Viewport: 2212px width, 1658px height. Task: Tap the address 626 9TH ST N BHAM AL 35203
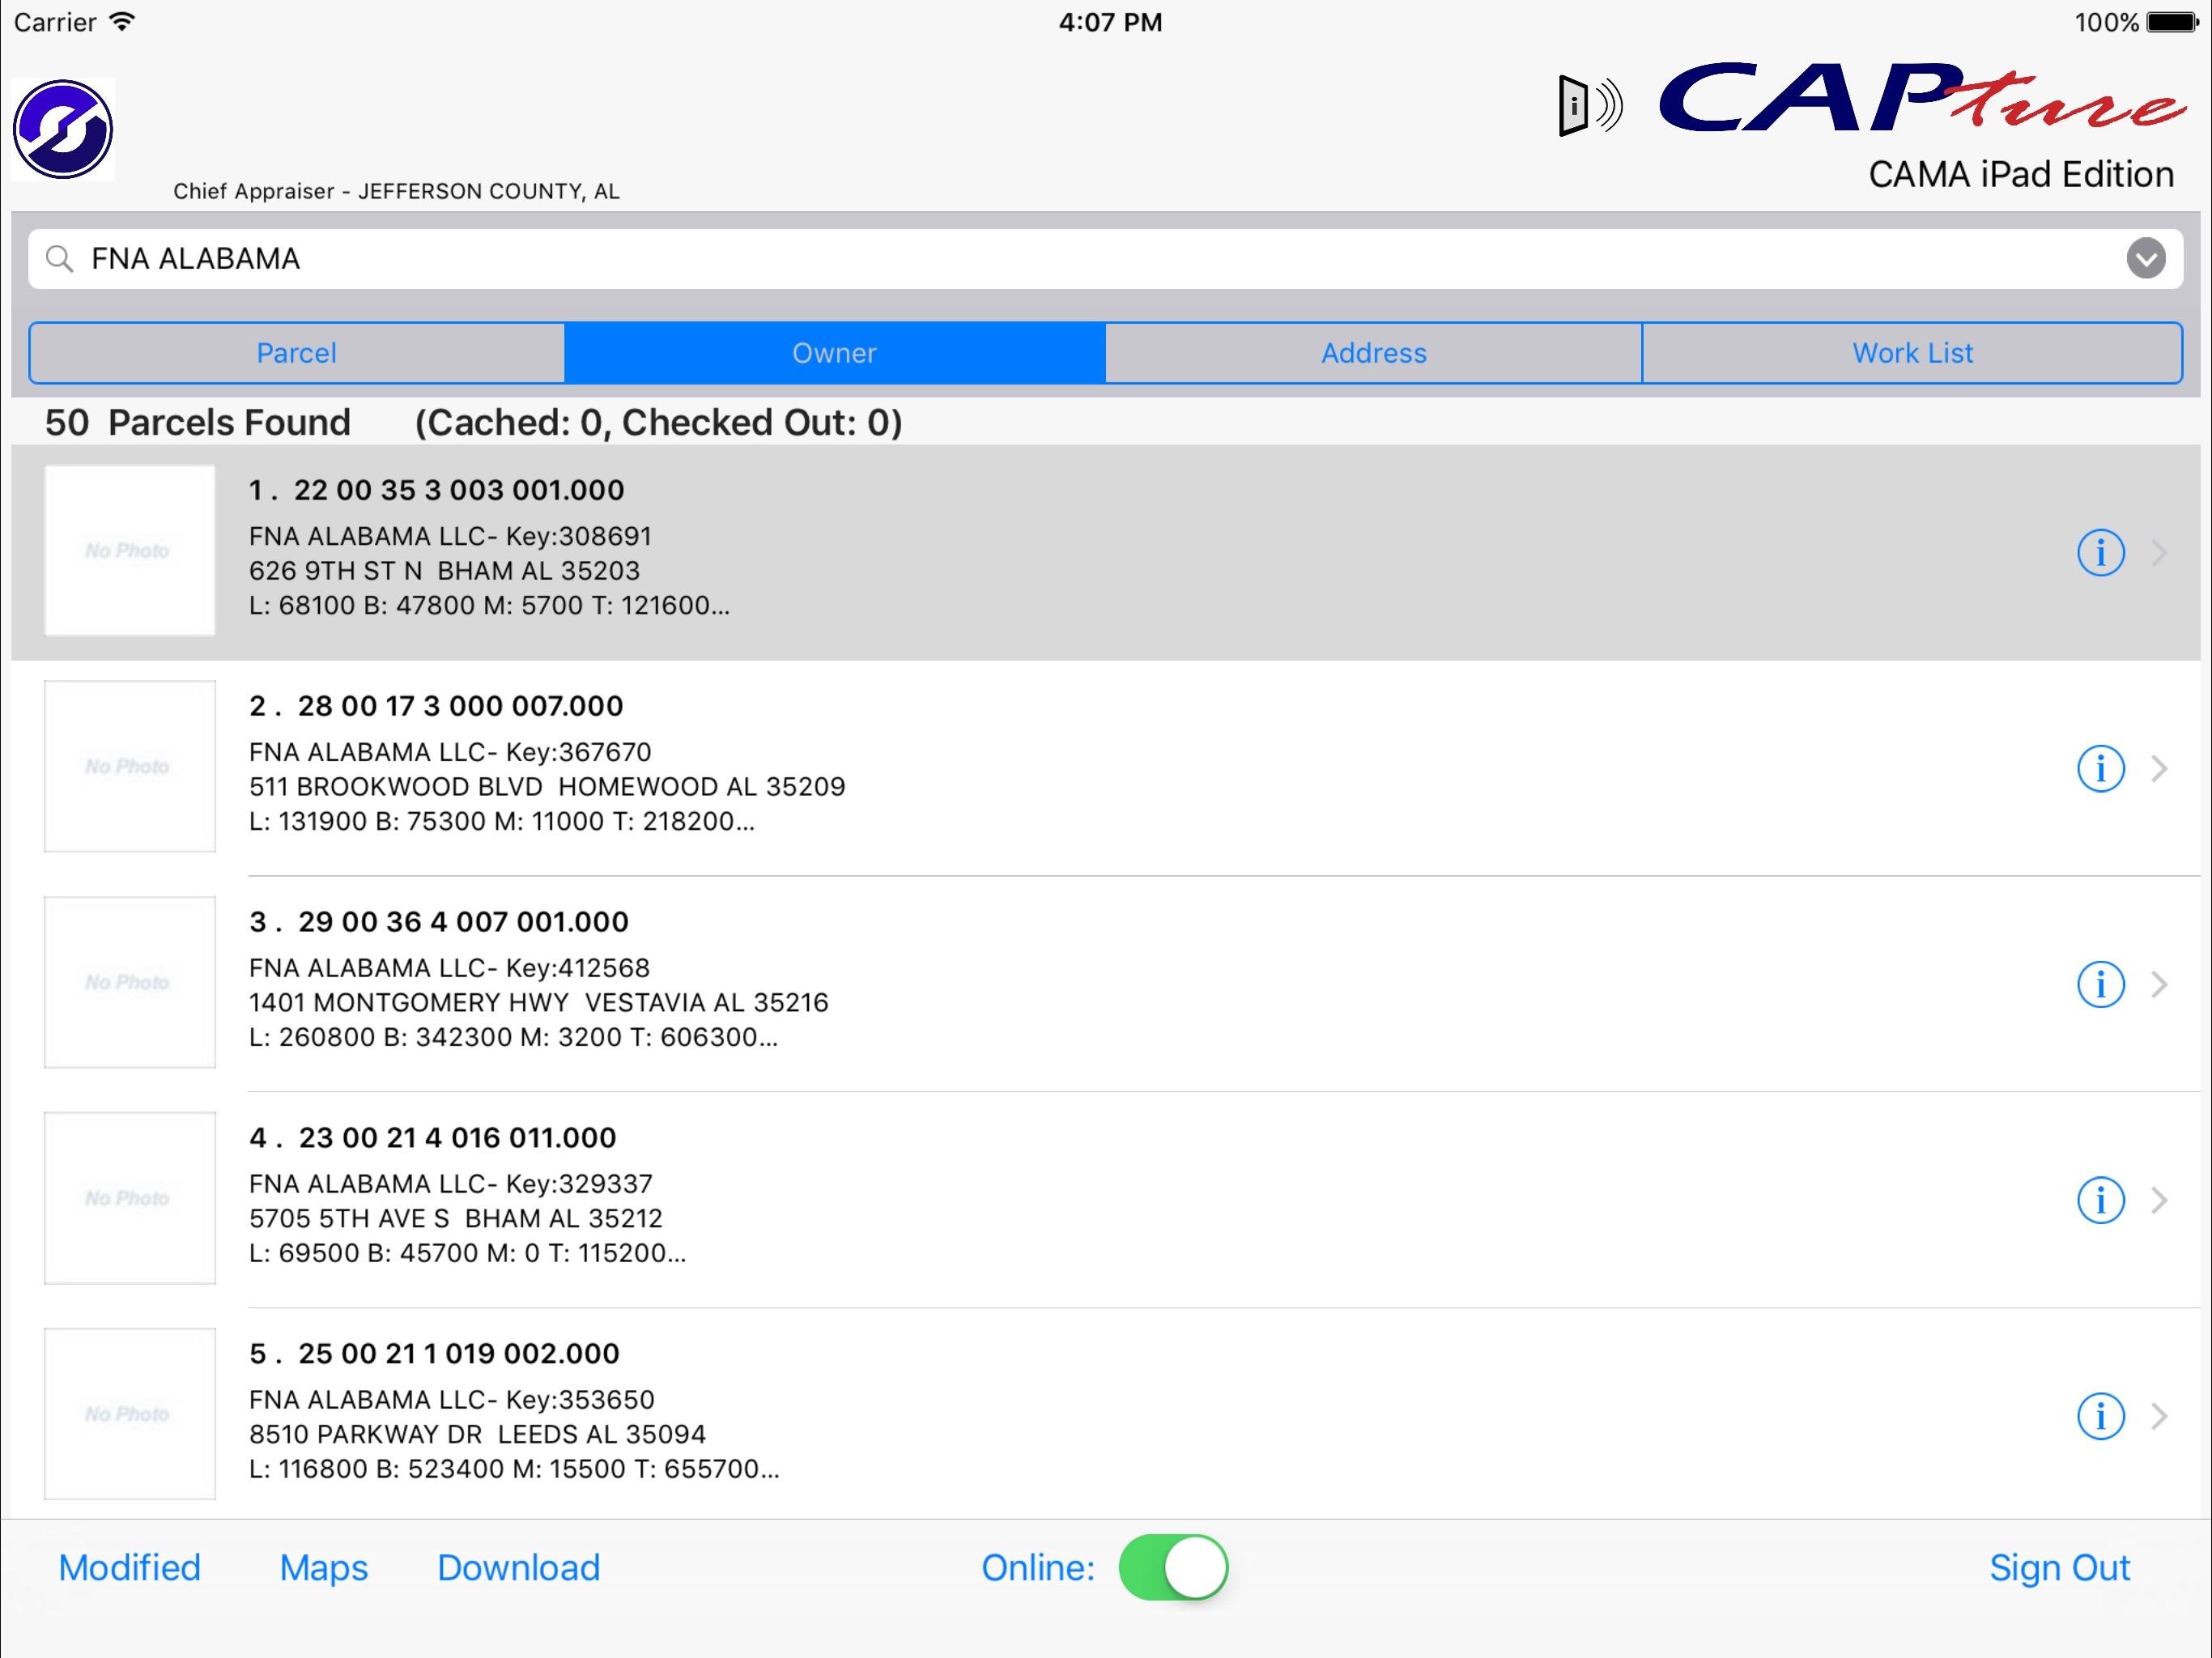click(x=444, y=571)
